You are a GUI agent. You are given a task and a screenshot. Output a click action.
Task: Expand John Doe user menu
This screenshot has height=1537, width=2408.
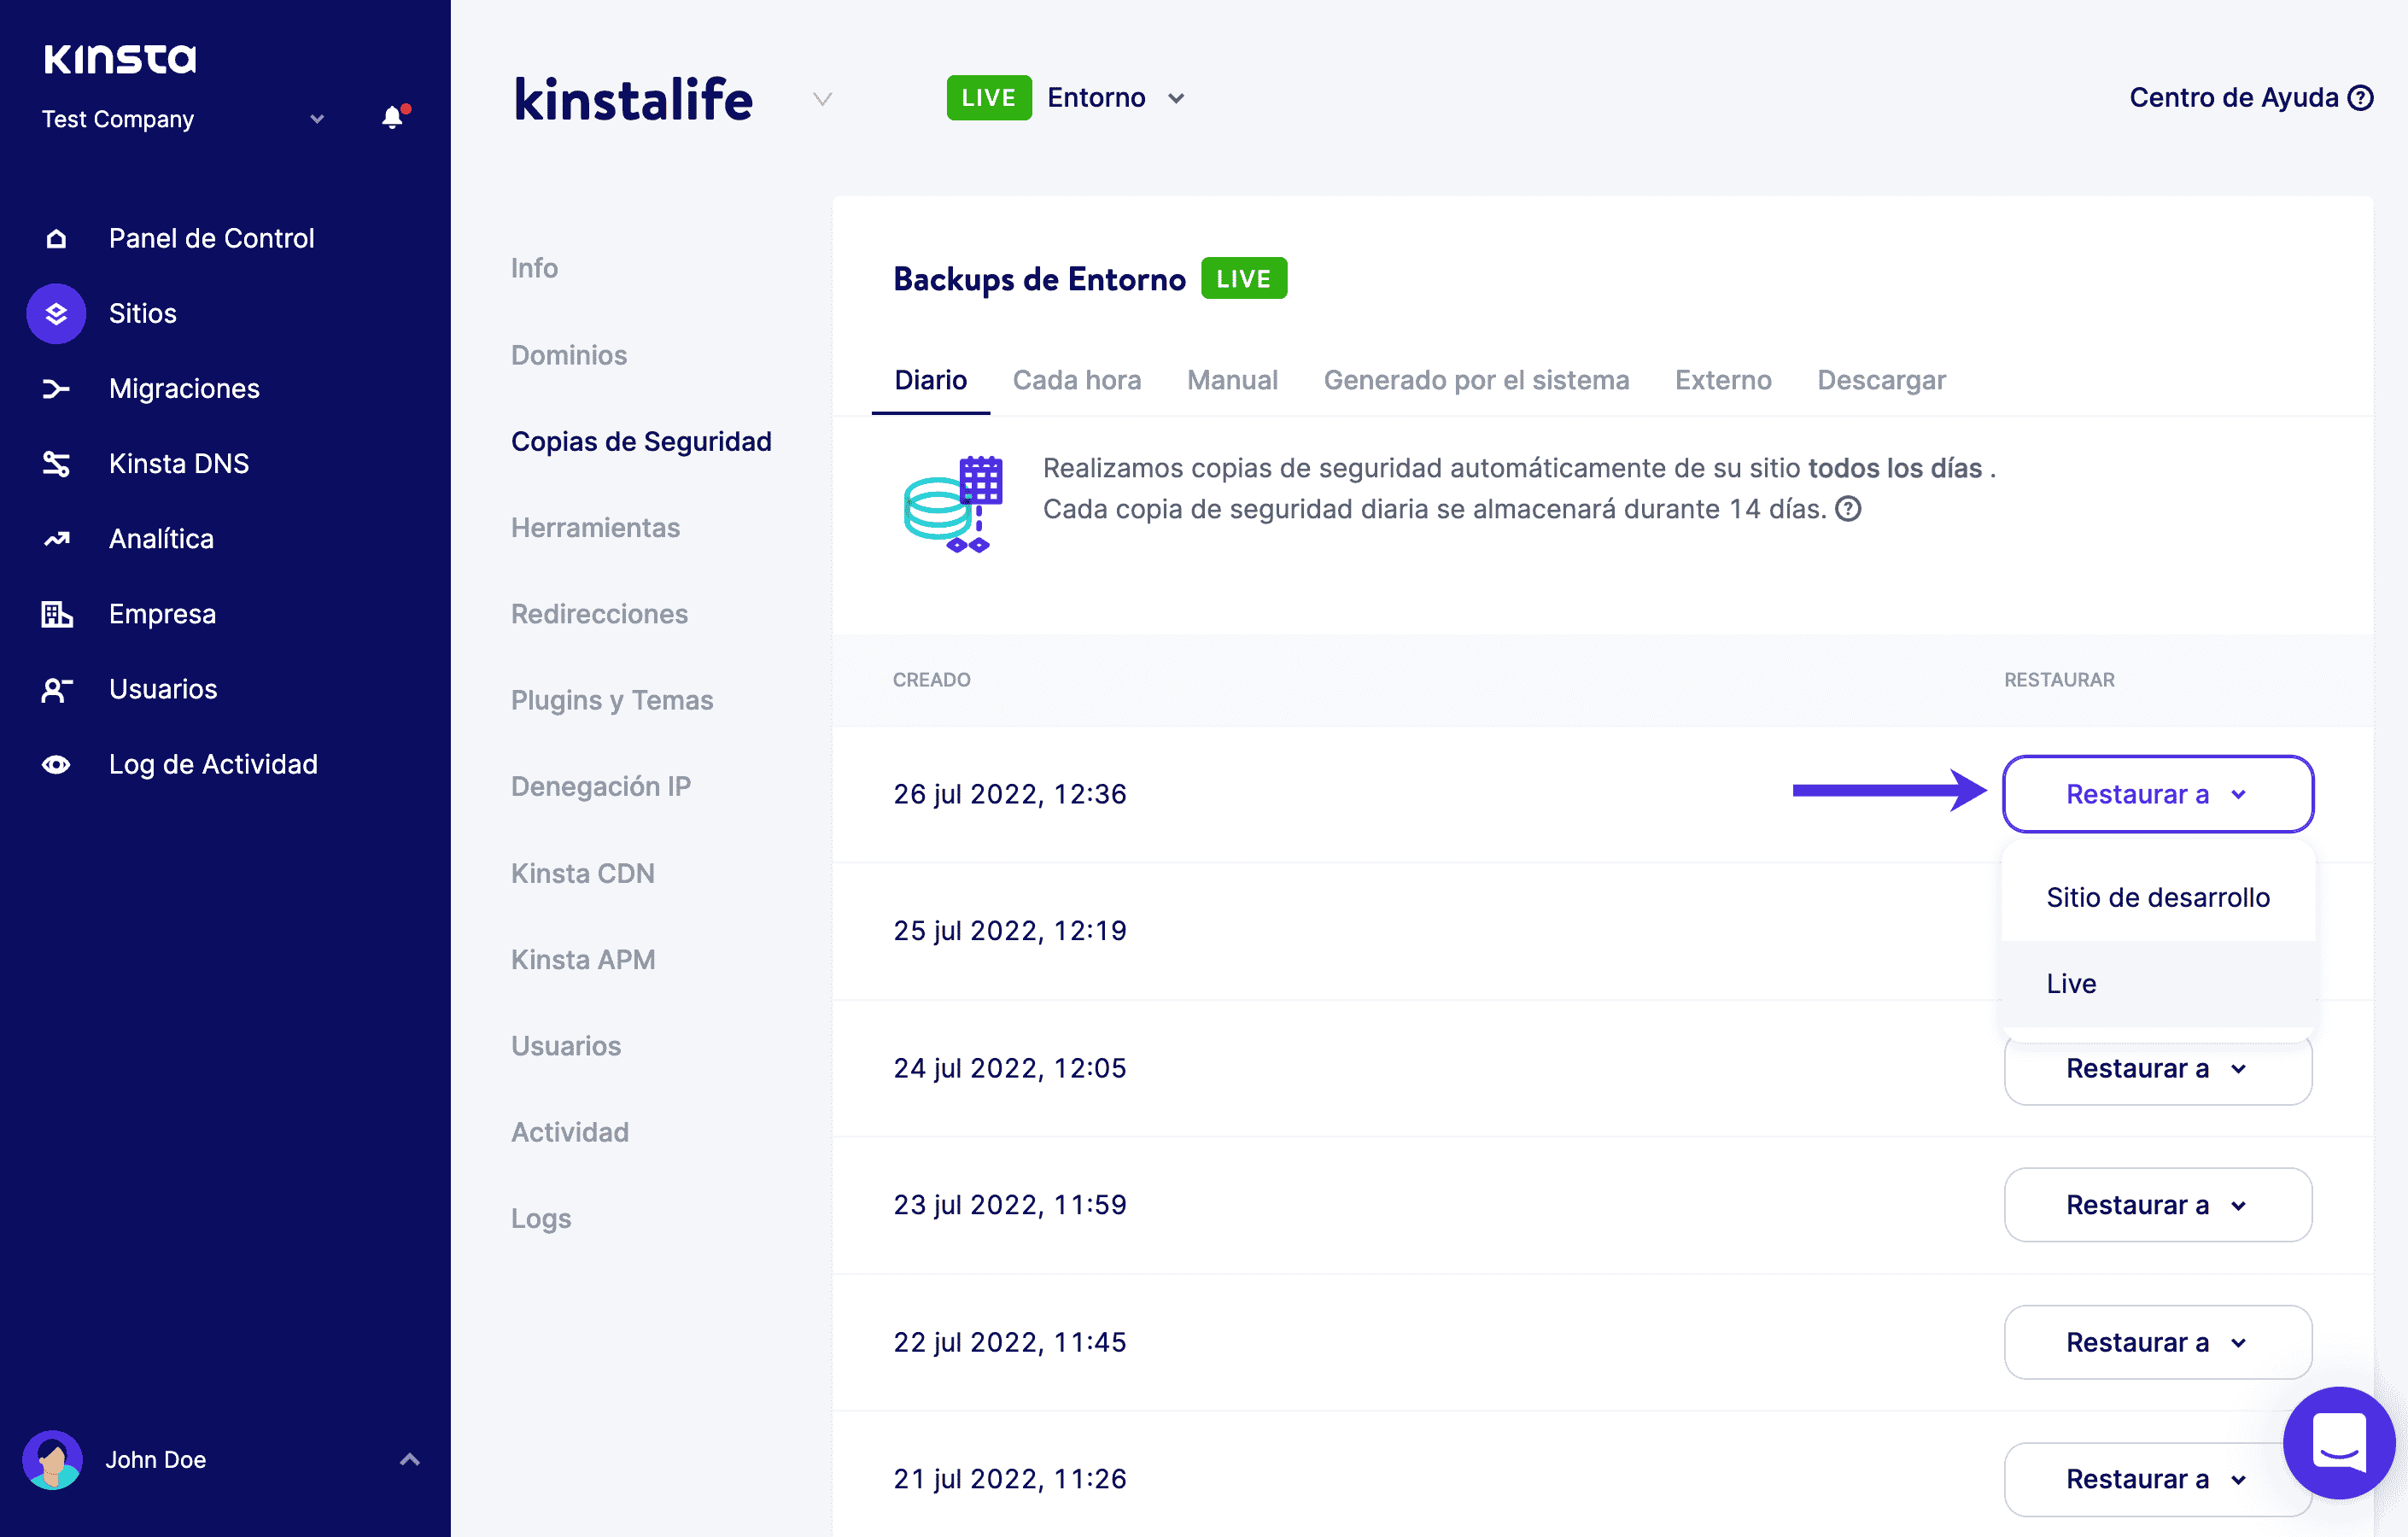click(409, 1459)
